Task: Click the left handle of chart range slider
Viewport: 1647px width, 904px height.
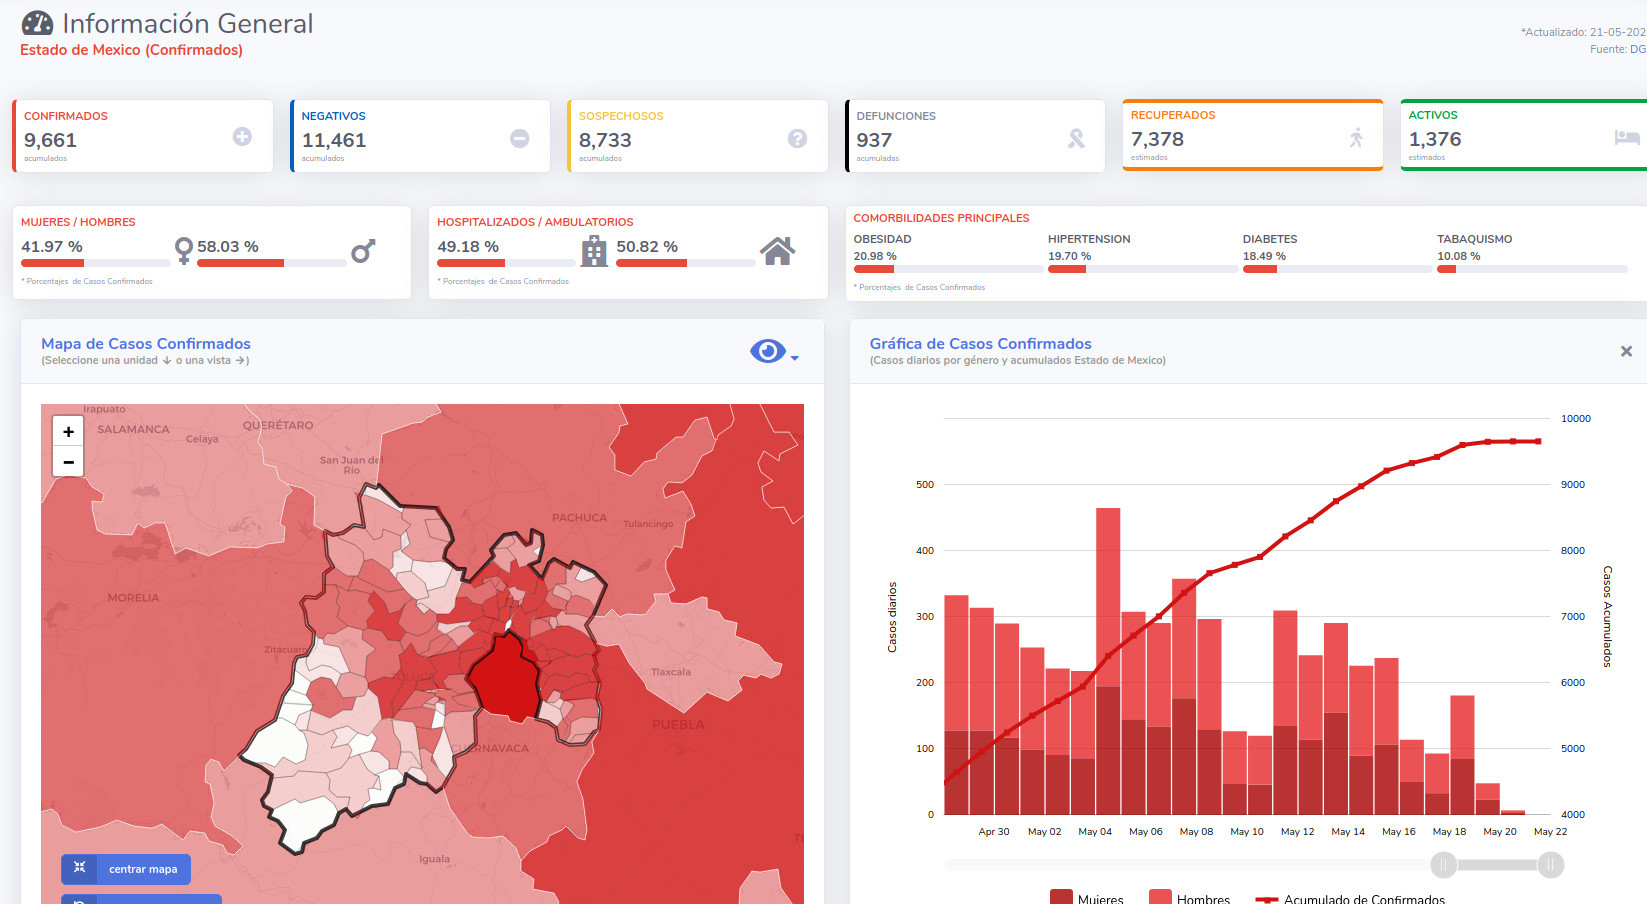Action: [x=1443, y=865]
